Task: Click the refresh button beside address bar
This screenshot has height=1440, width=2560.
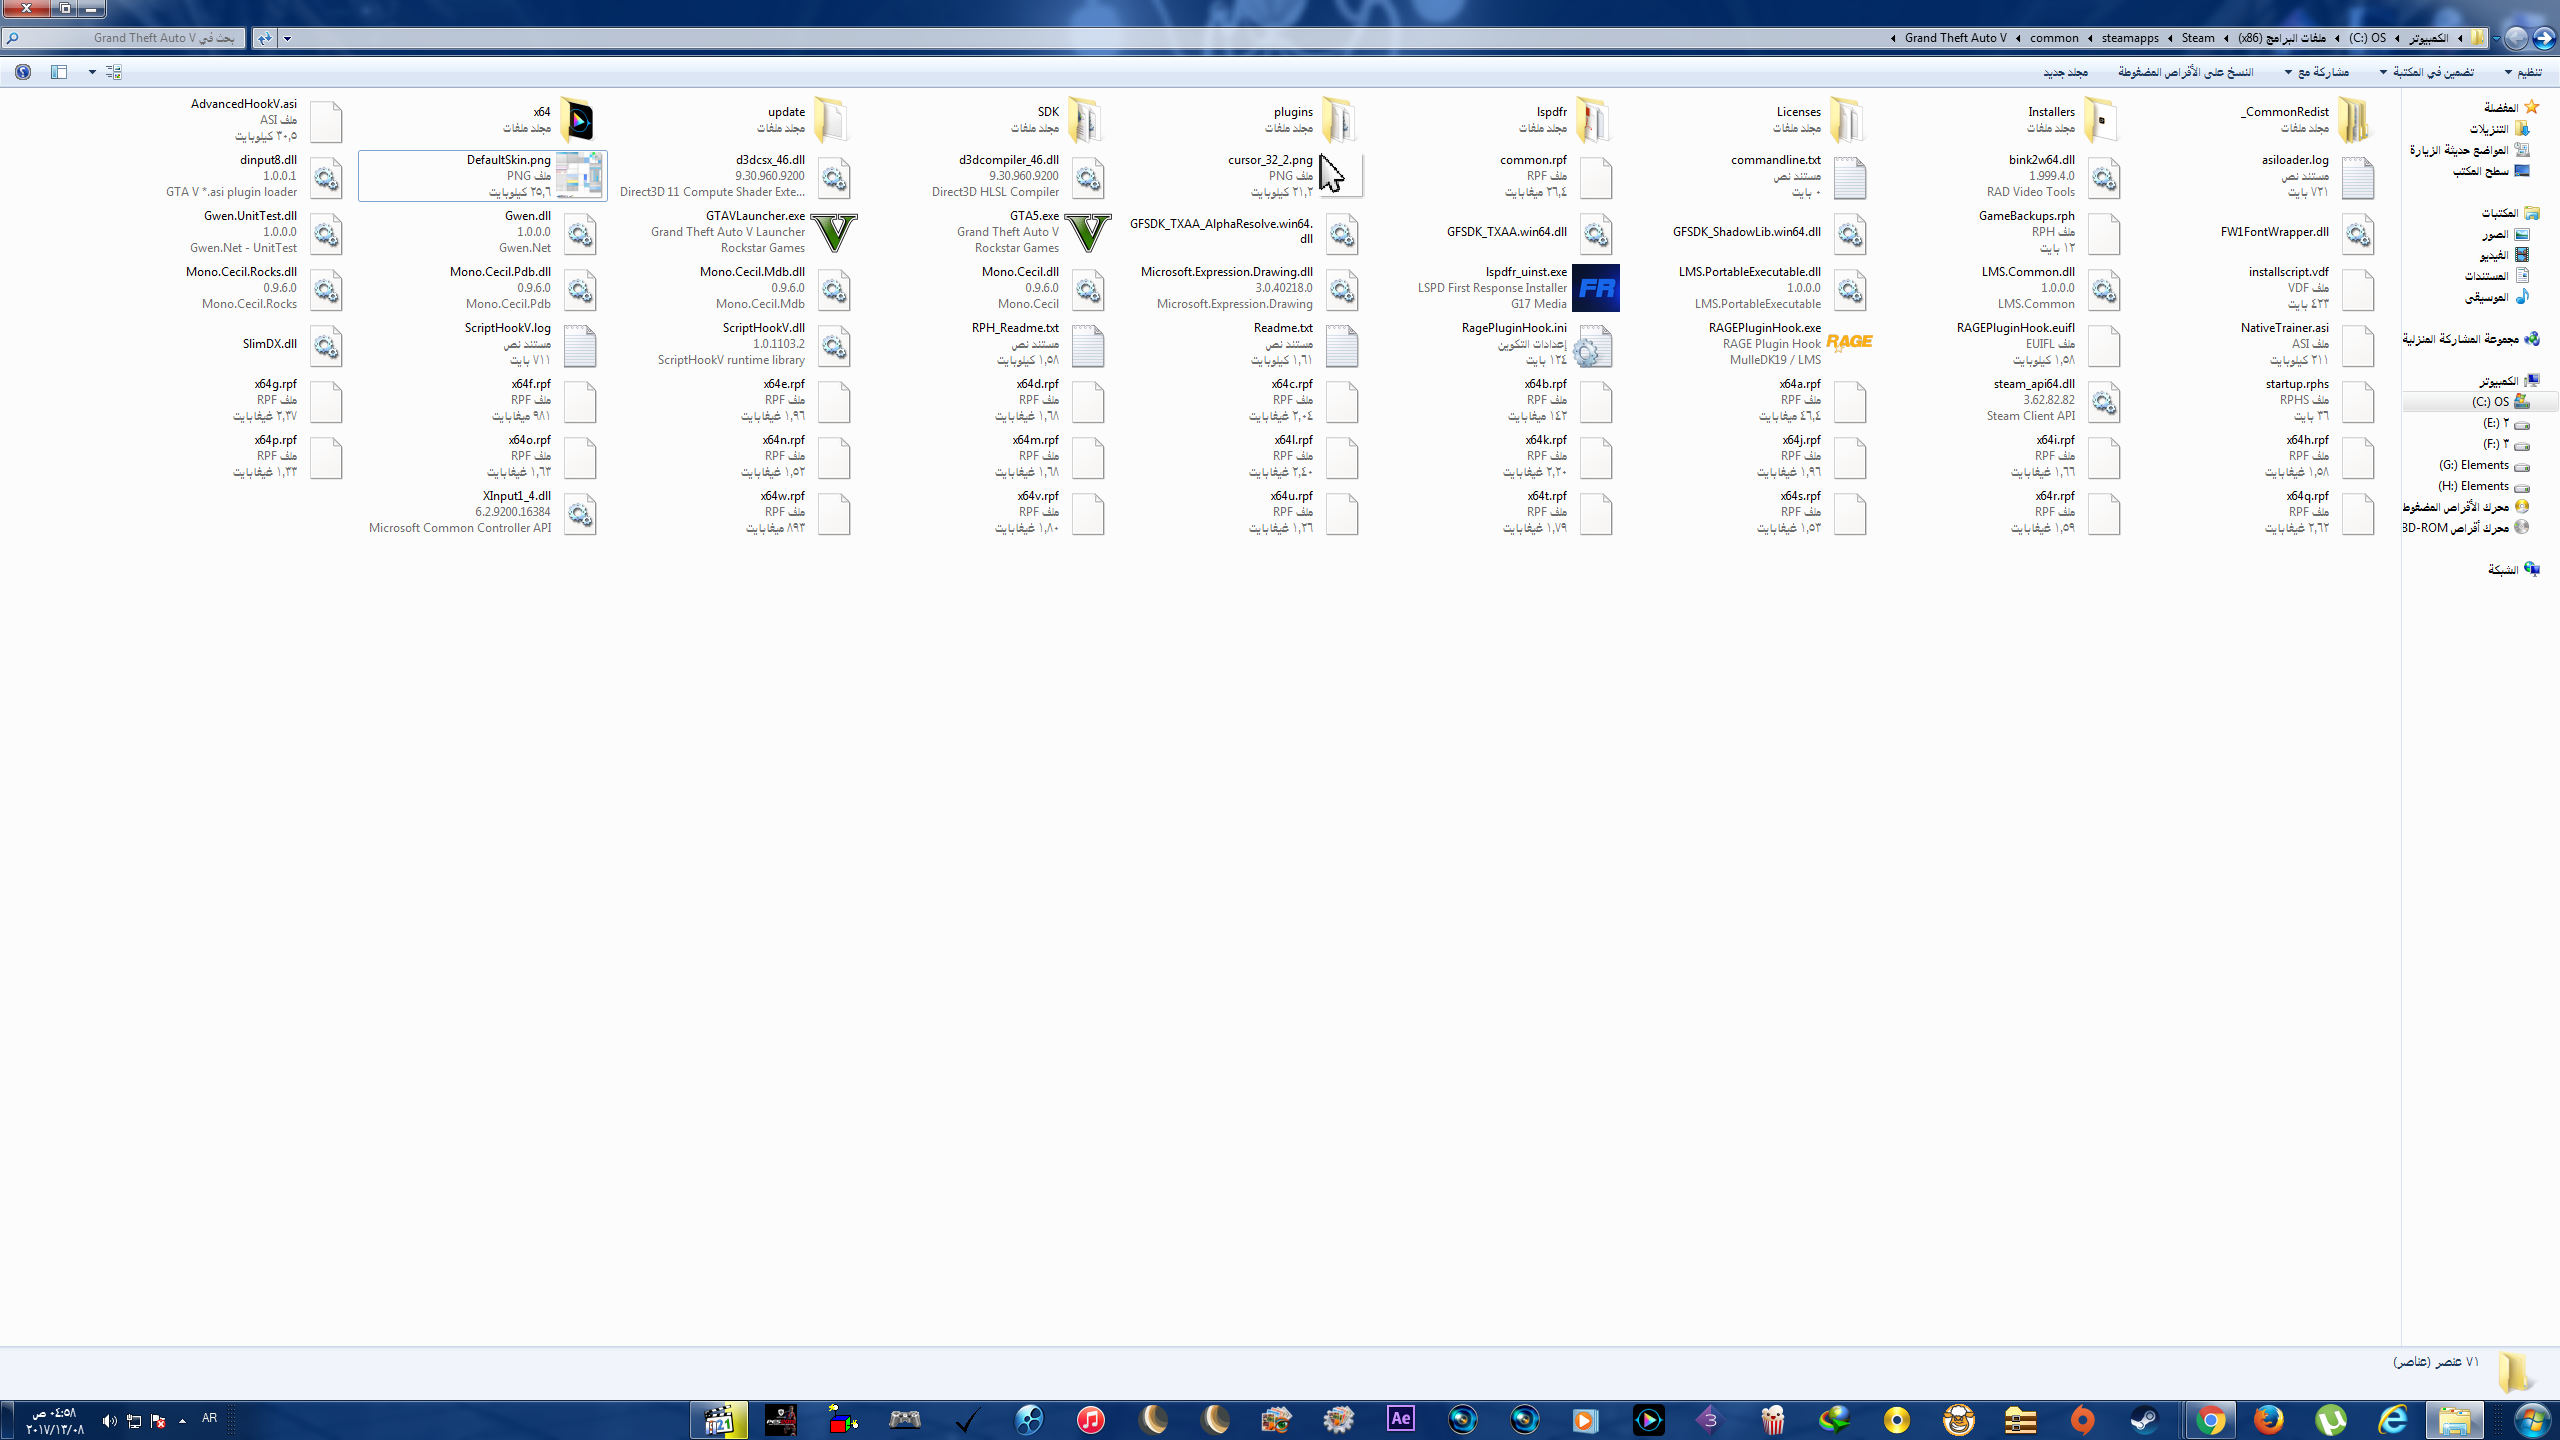Action: (264, 38)
